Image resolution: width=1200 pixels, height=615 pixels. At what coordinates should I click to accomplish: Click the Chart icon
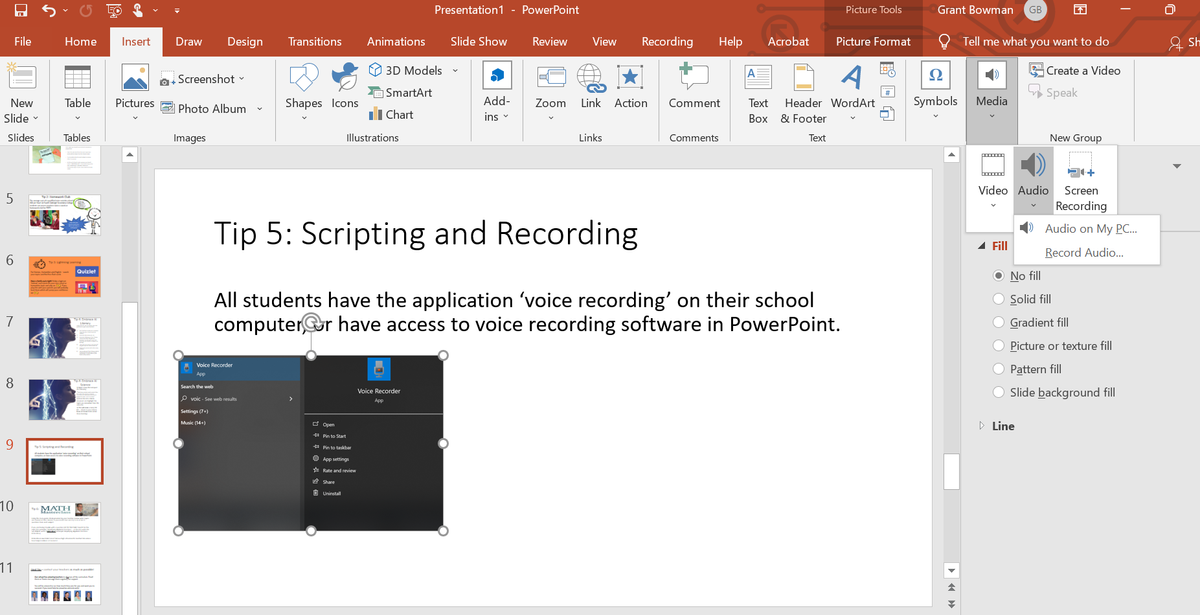pos(391,114)
